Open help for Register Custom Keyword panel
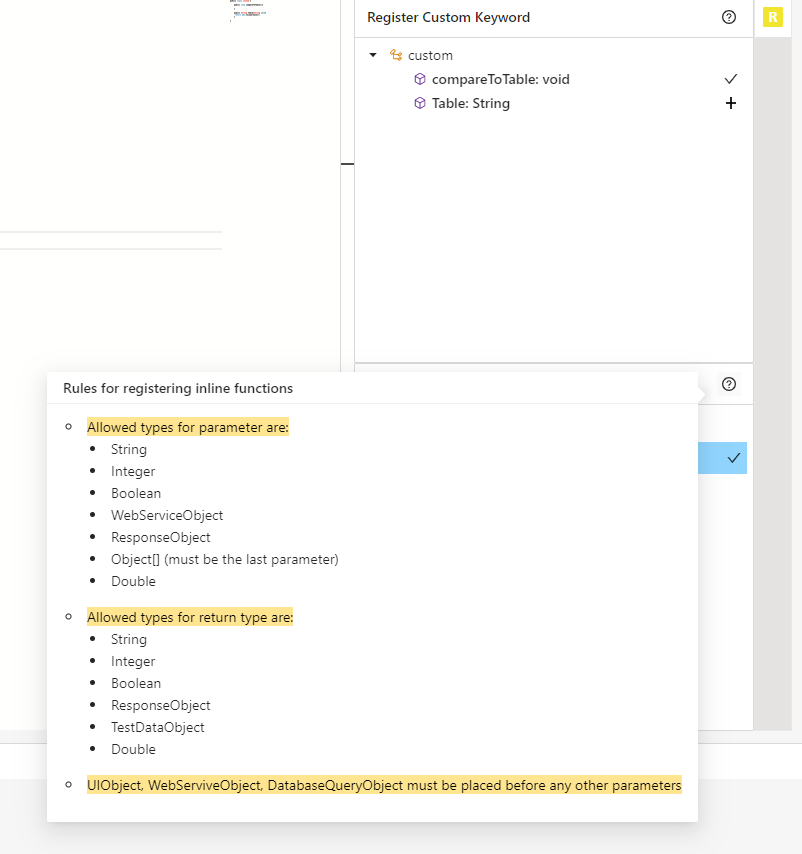Image resolution: width=802 pixels, height=854 pixels. point(728,17)
